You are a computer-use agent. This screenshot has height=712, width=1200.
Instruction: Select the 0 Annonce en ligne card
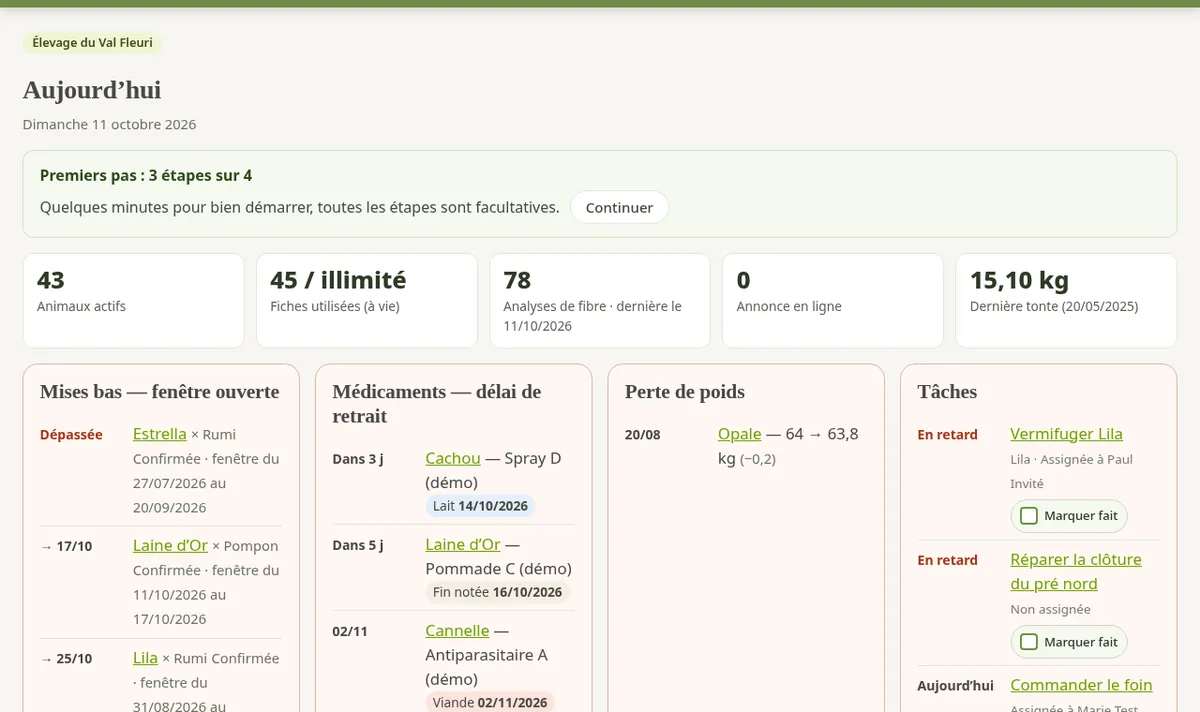pyautogui.click(x=833, y=300)
